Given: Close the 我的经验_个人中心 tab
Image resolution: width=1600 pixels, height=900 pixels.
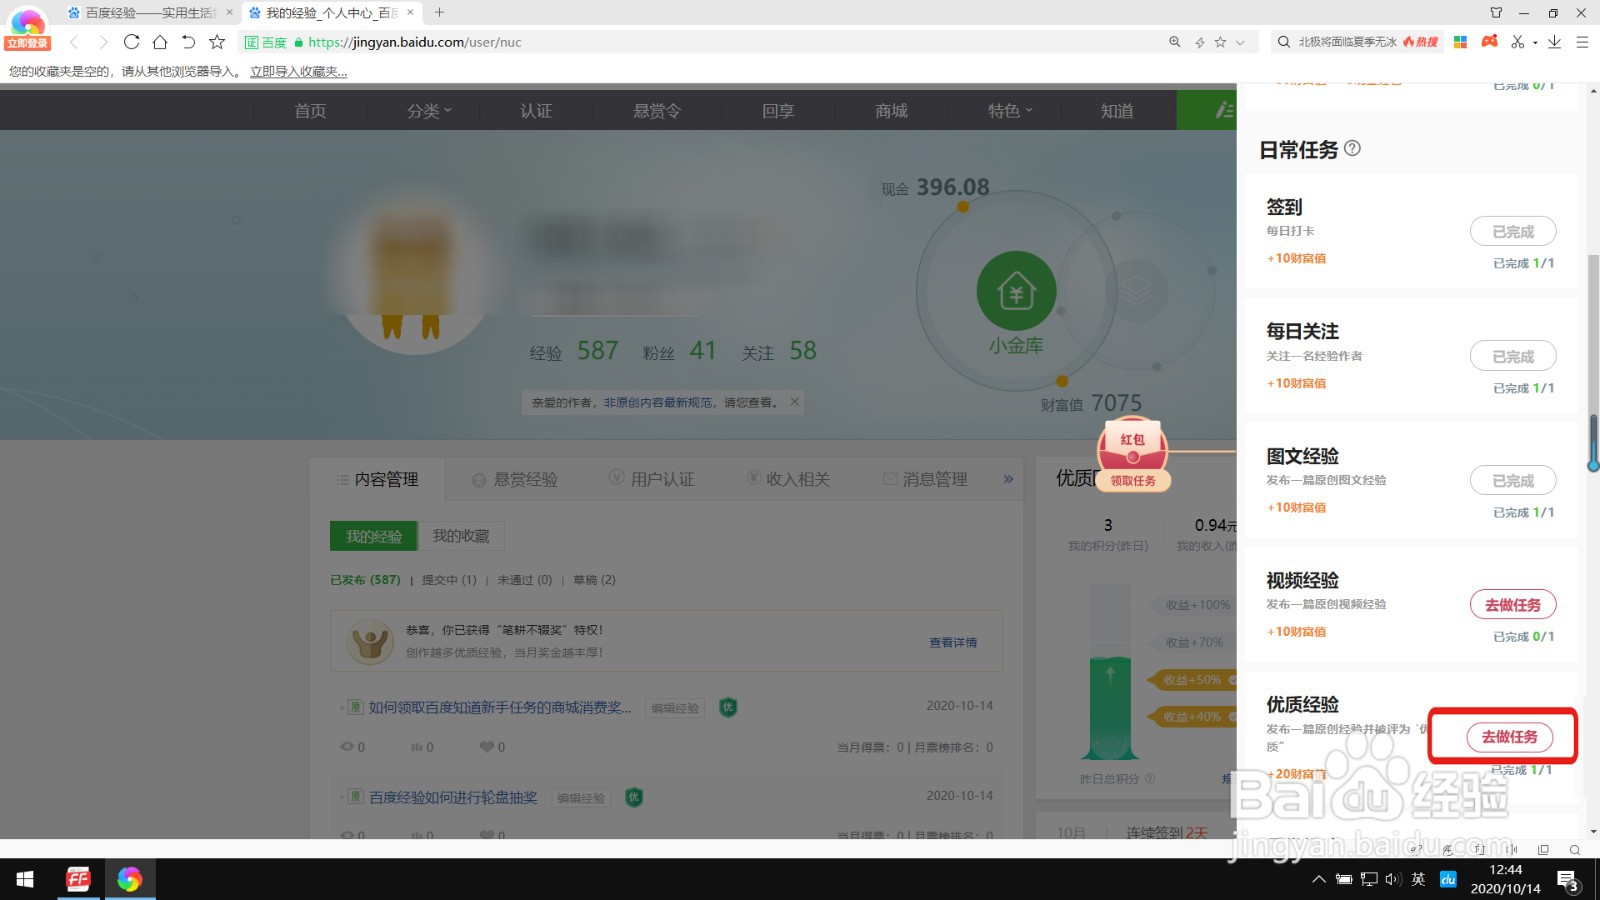Looking at the screenshot, I should pos(410,13).
